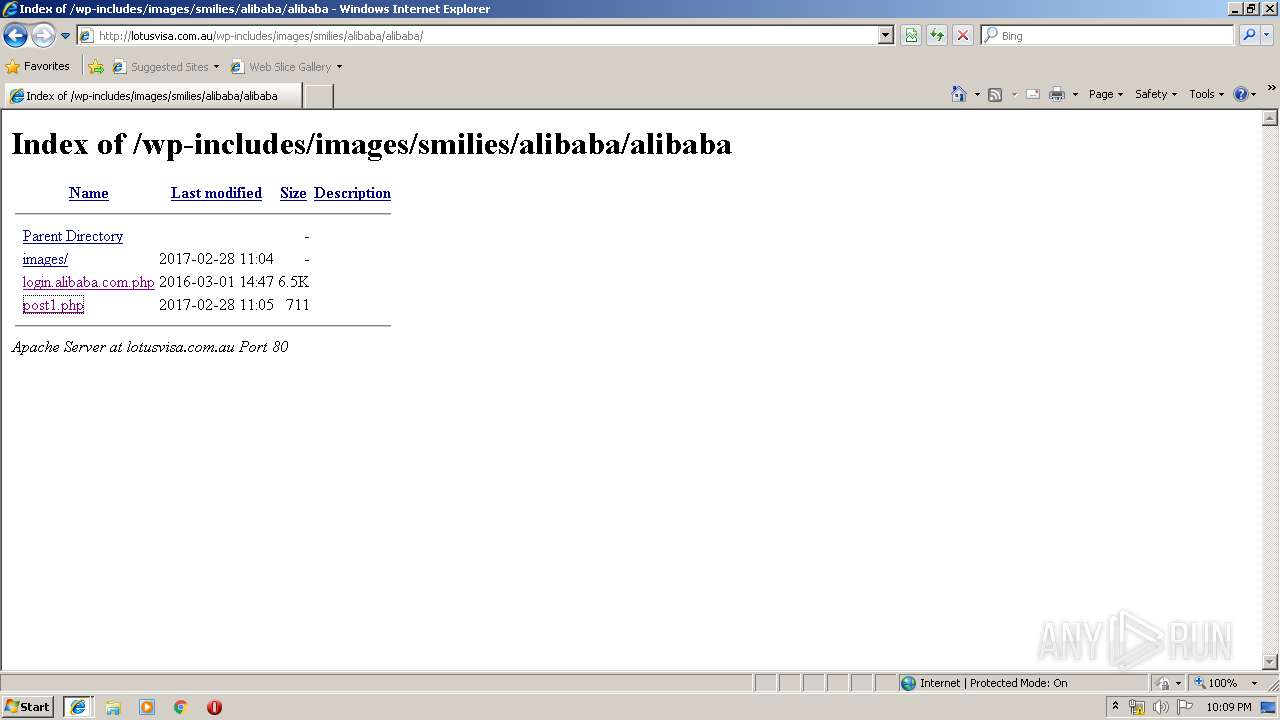Expand the address bar autocomplete dropdown

coord(885,36)
